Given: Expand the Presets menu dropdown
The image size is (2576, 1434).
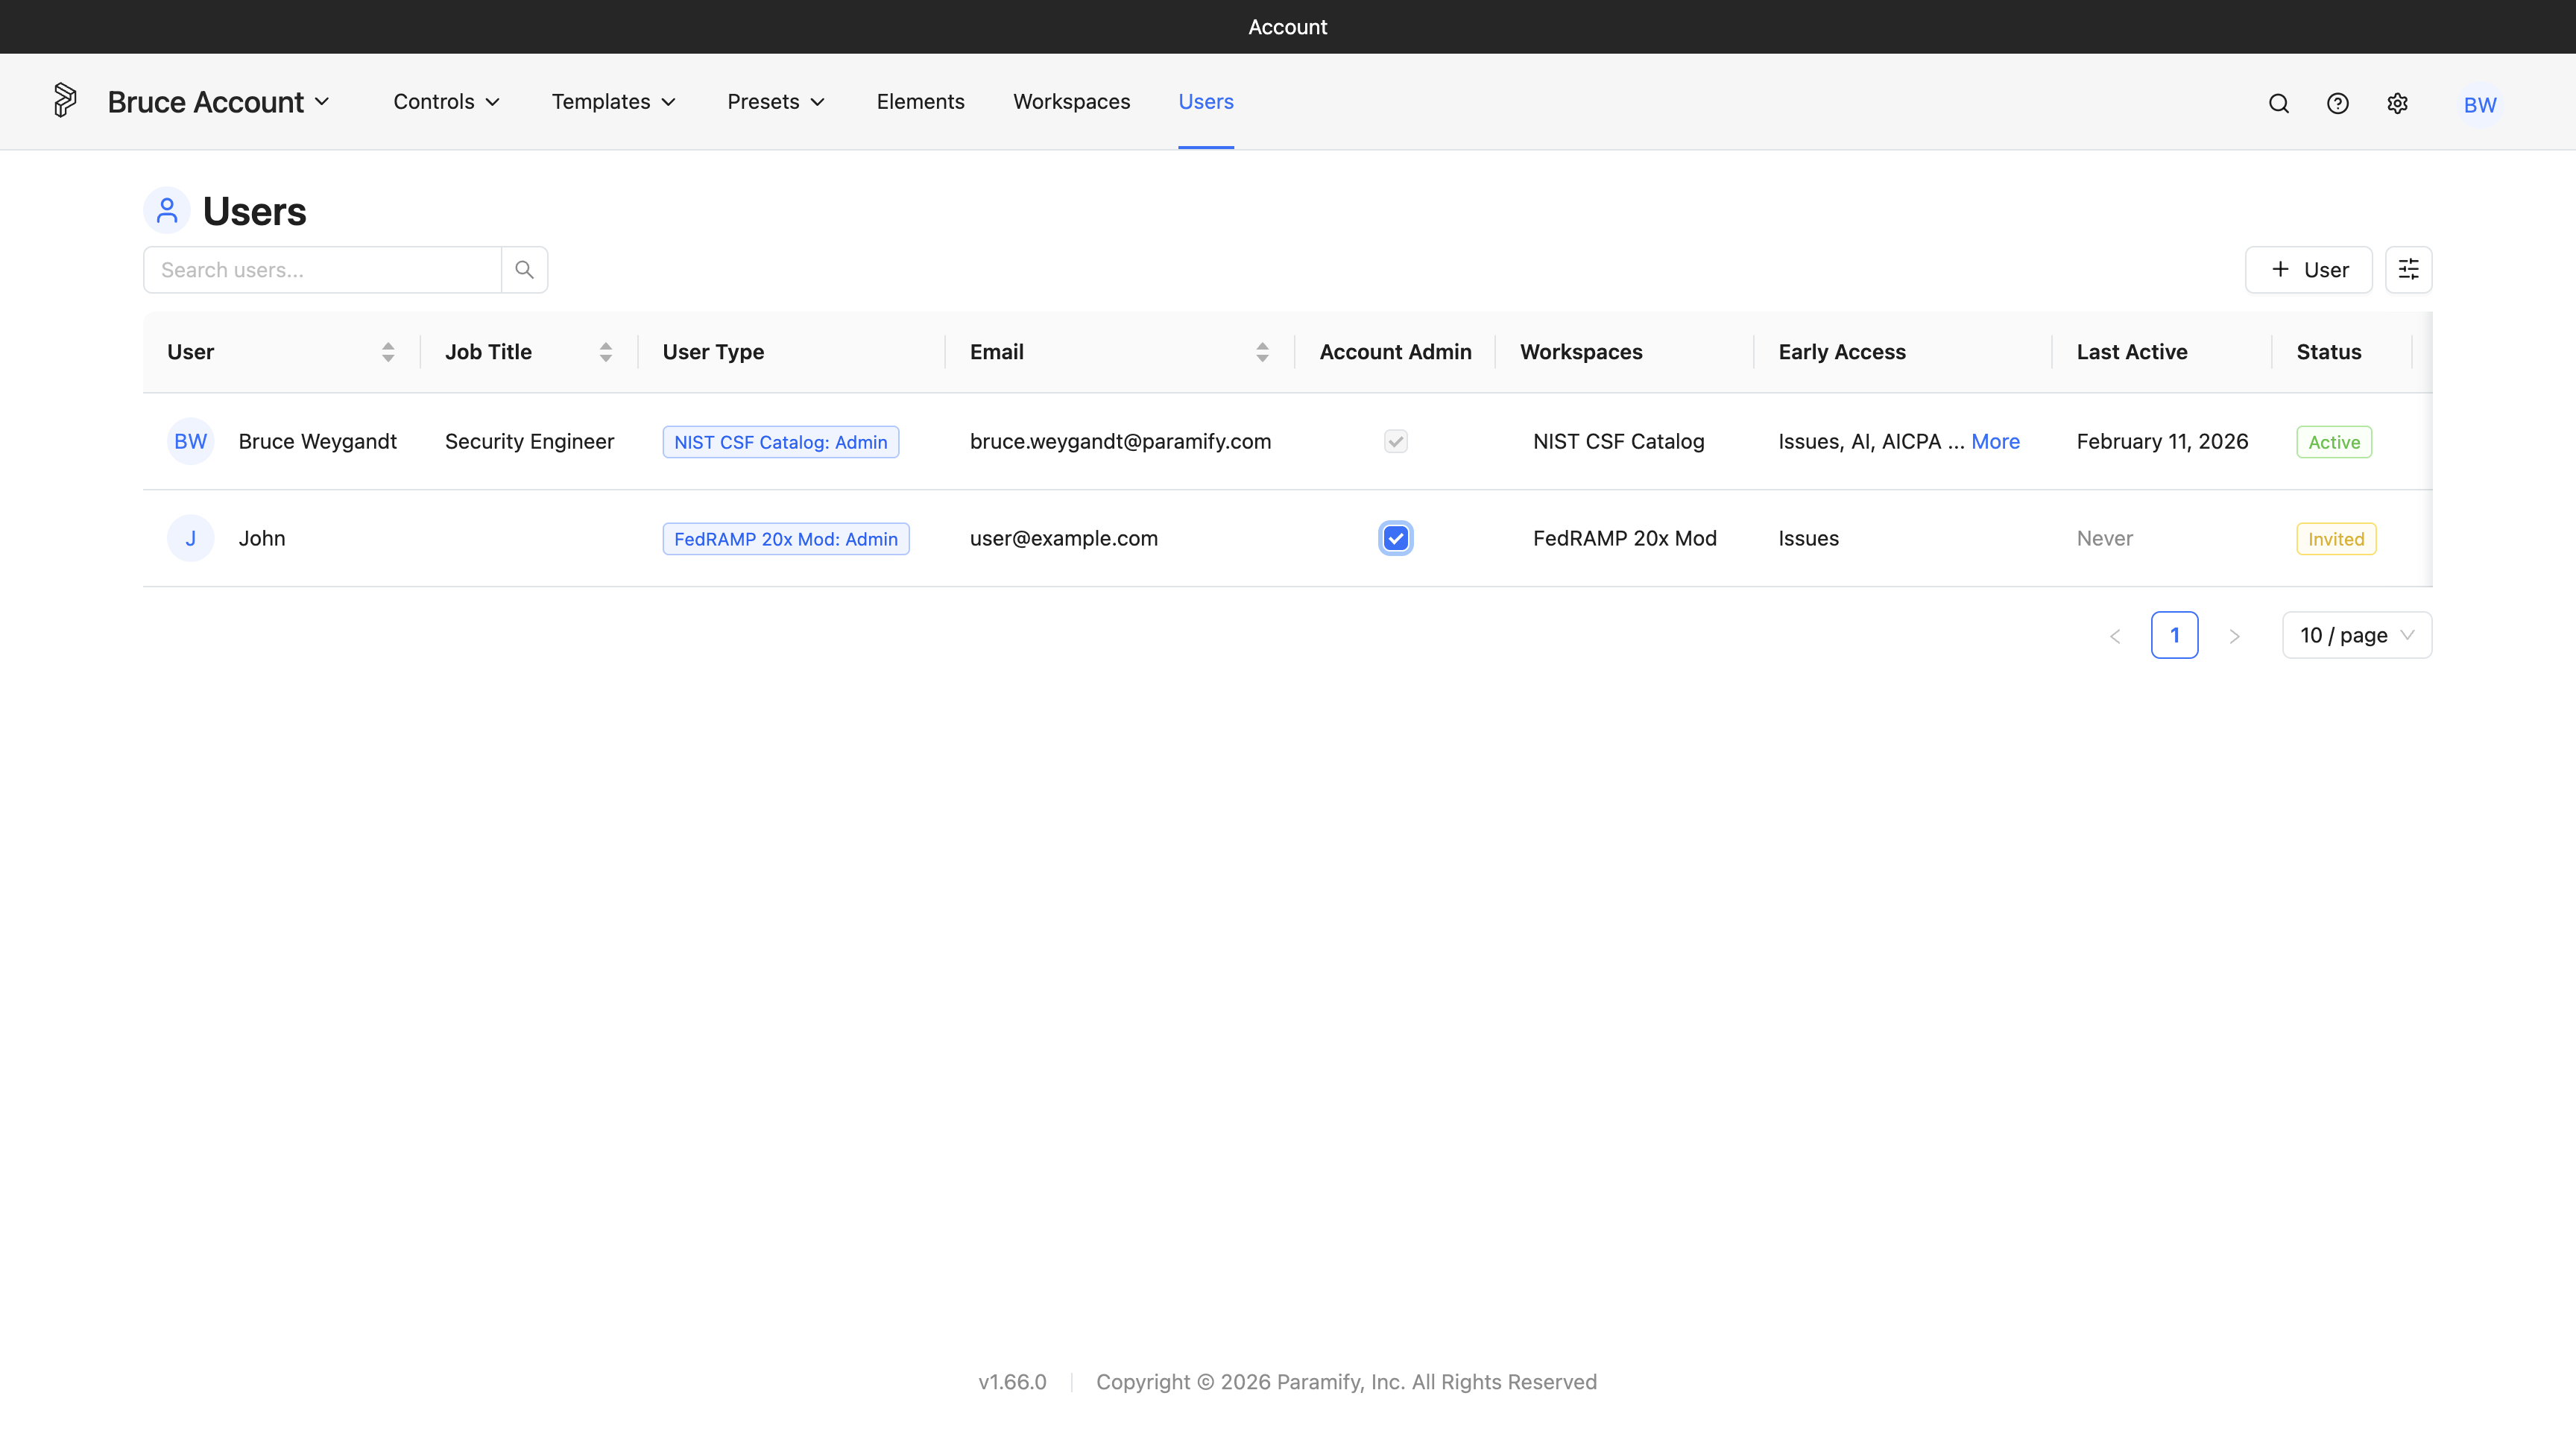Looking at the screenshot, I should (776, 102).
